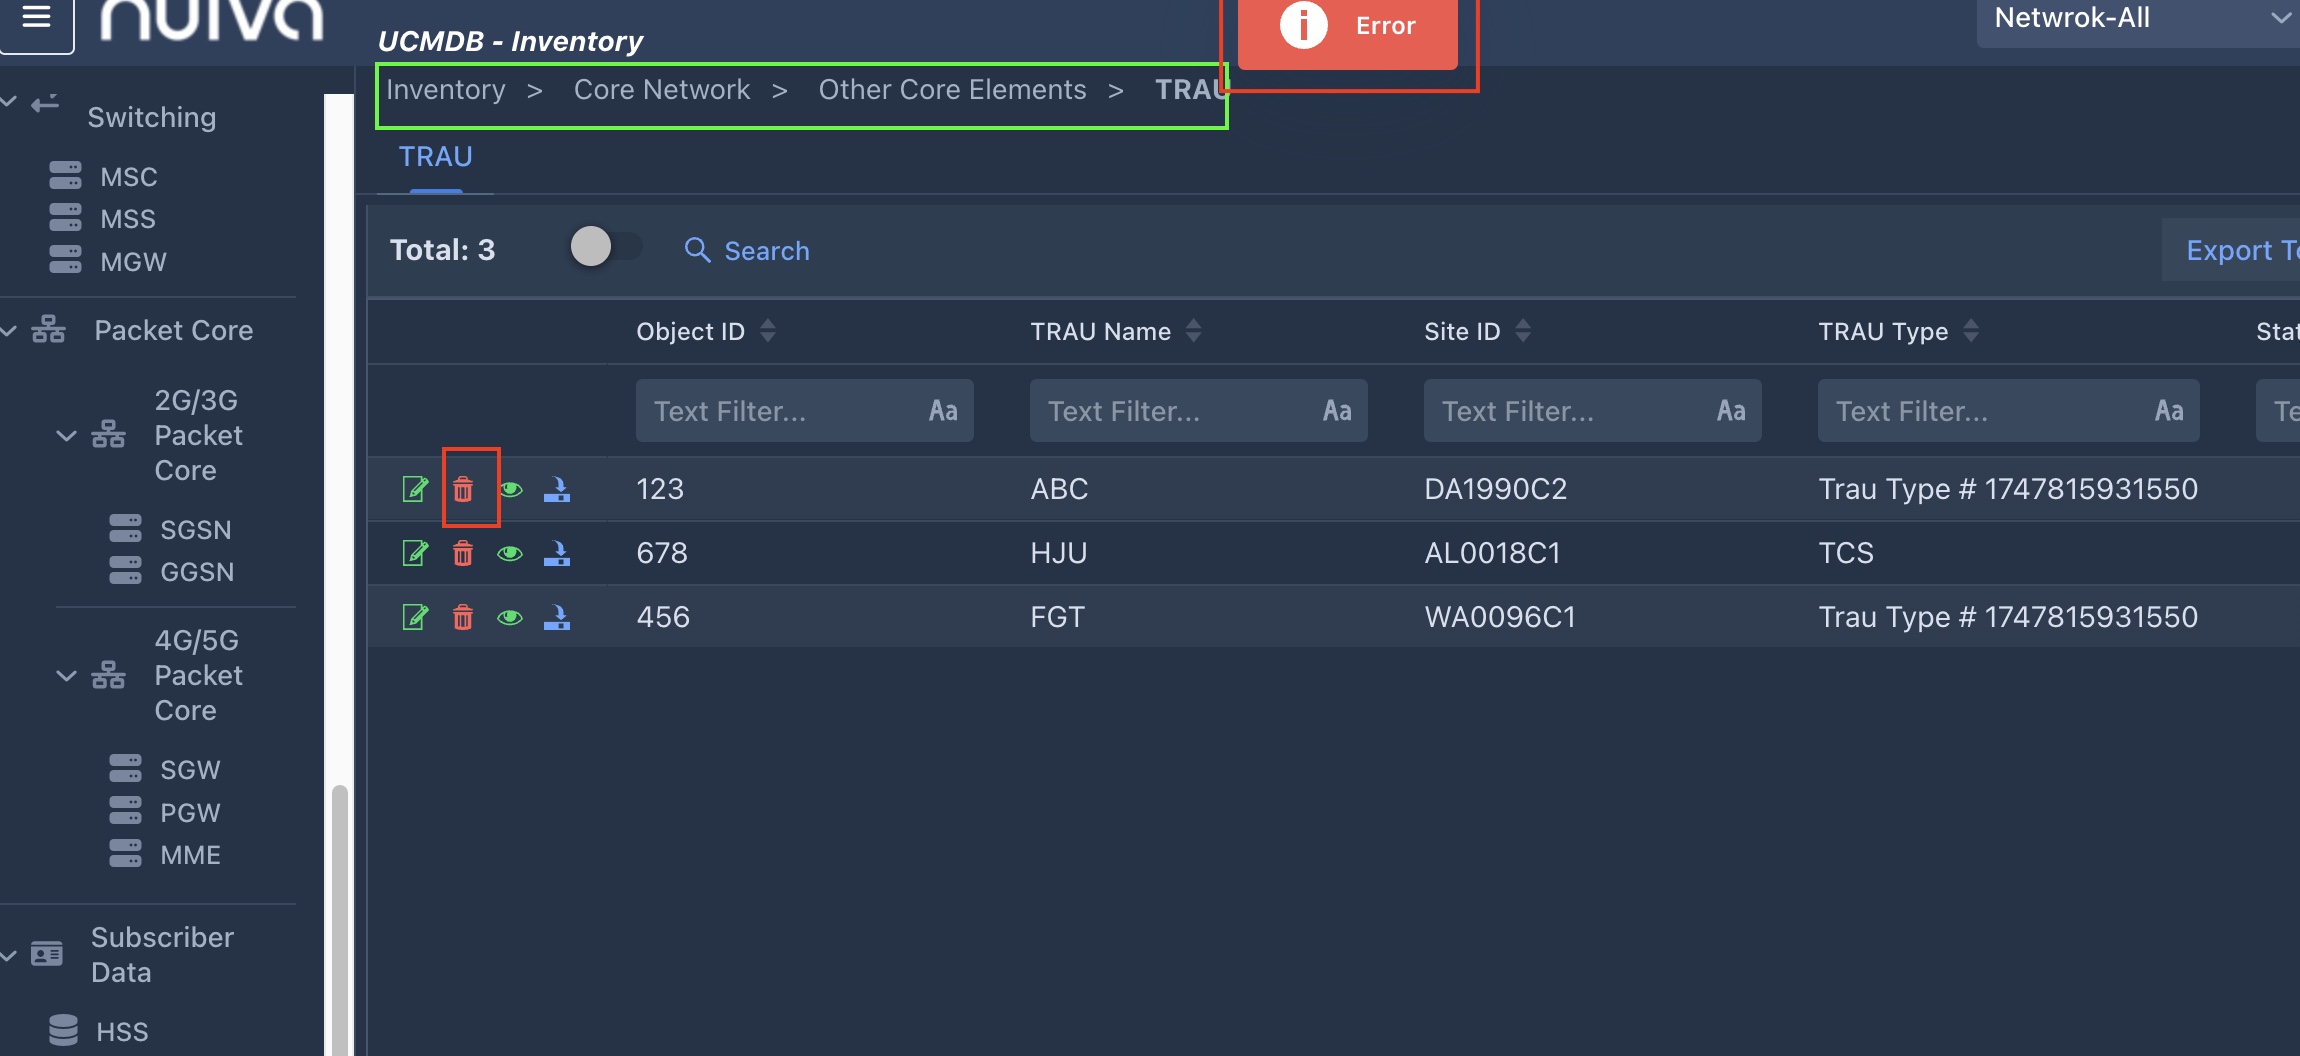Click the eye icon for row 456
The width and height of the screenshot is (2300, 1056).
pos(510,617)
